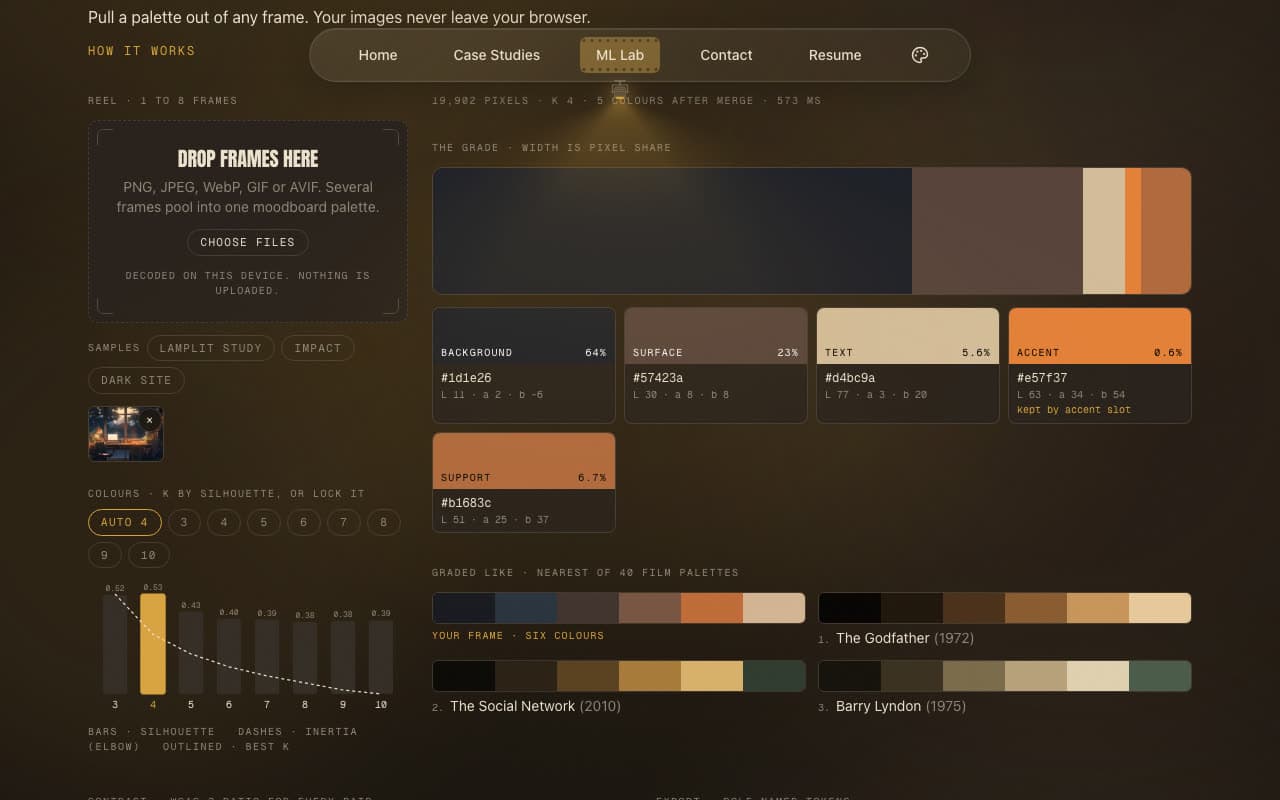Screen dimensions: 1280x800
Task: Click the "kept by accent slot" note
Action: coord(1074,410)
